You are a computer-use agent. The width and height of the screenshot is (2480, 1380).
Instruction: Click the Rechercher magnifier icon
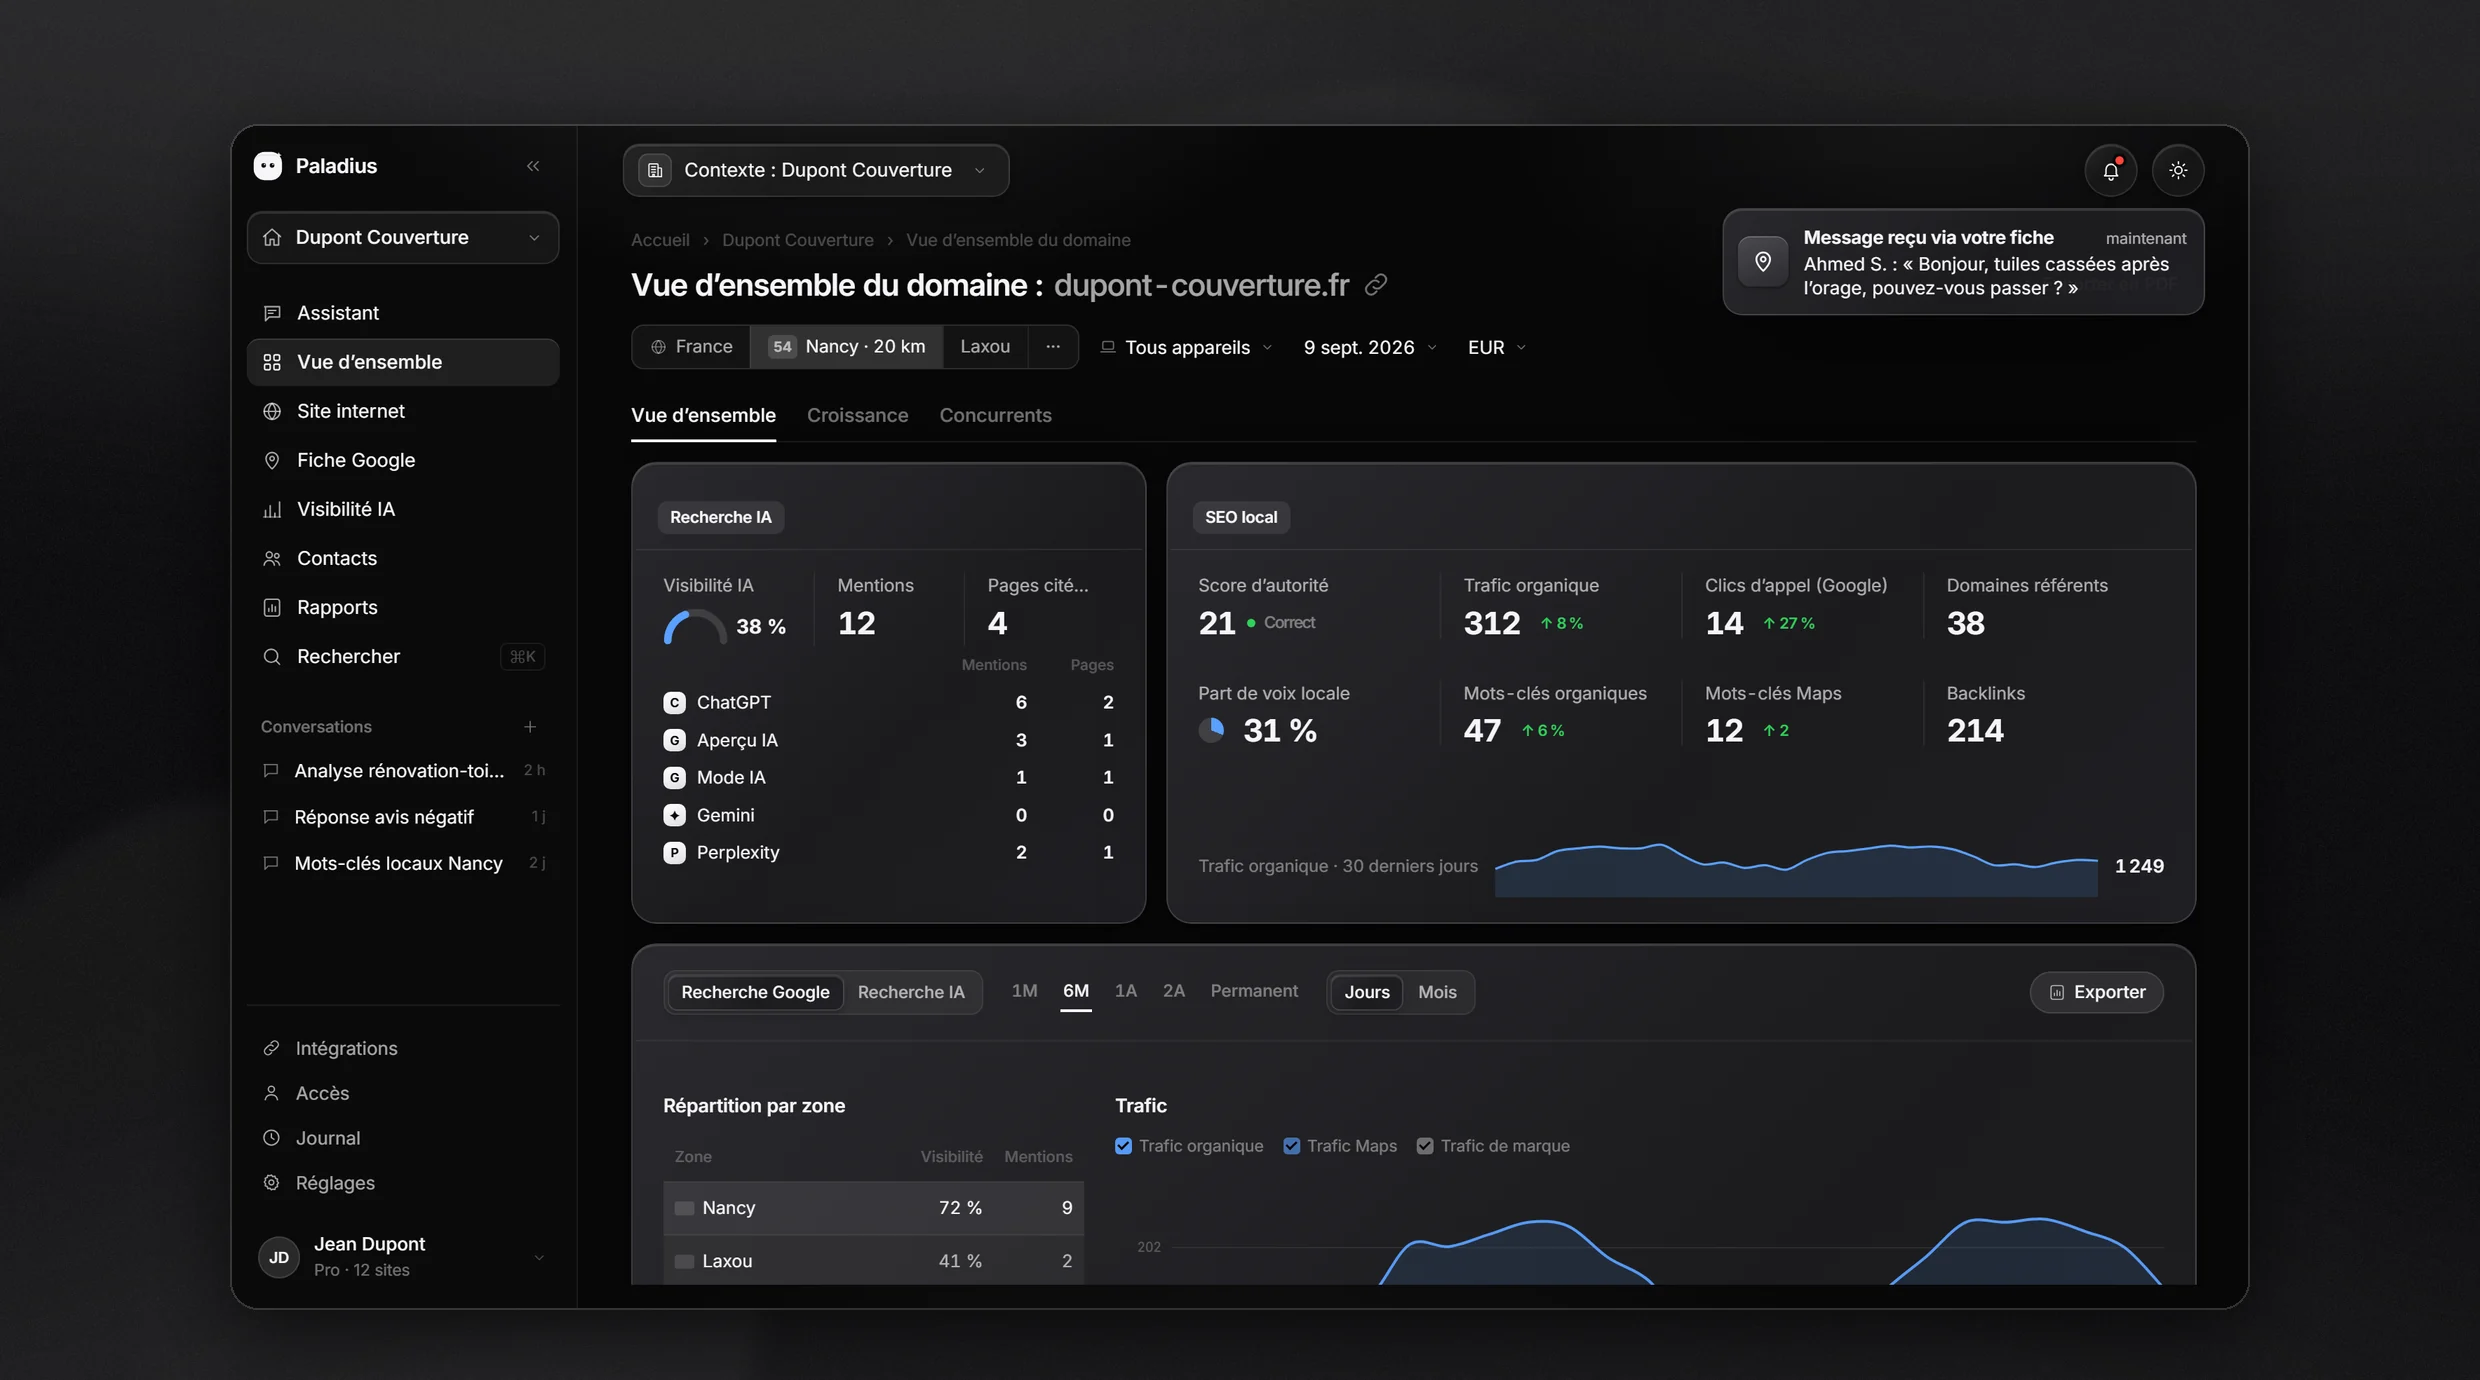[x=272, y=656]
